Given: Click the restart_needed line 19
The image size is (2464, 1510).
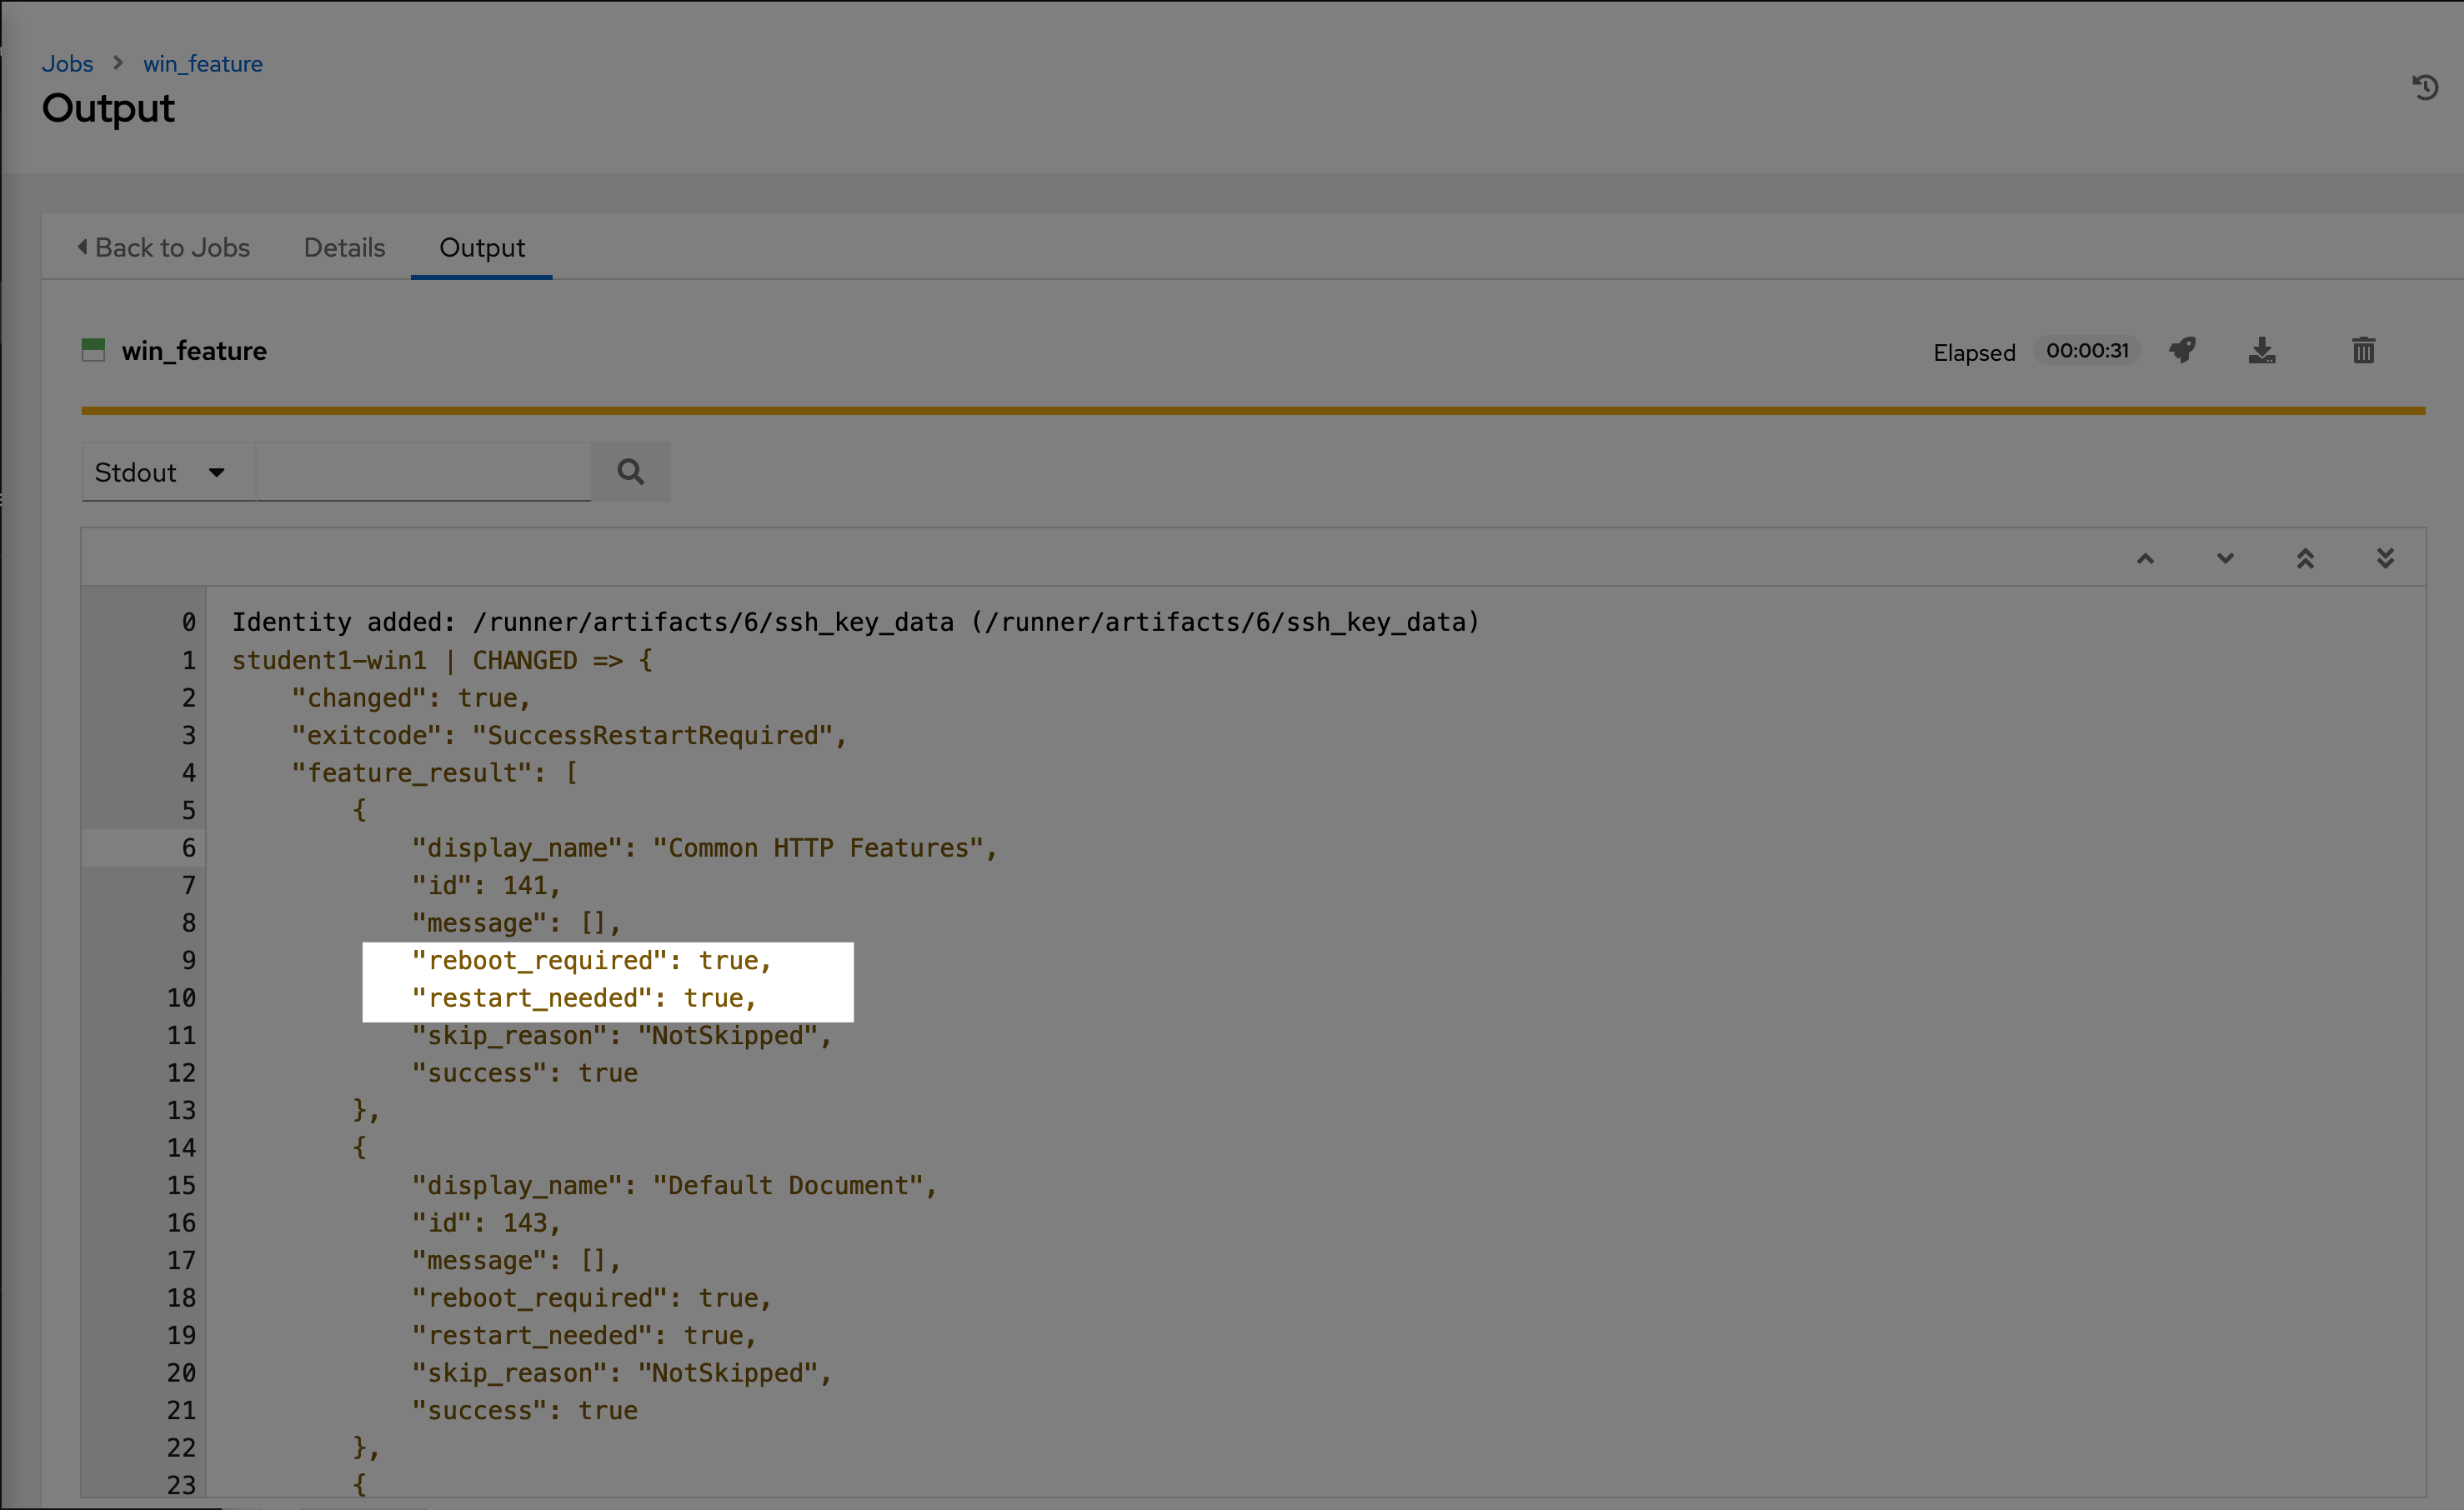Looking at the screenshot, I should (x=584, y=1335).
